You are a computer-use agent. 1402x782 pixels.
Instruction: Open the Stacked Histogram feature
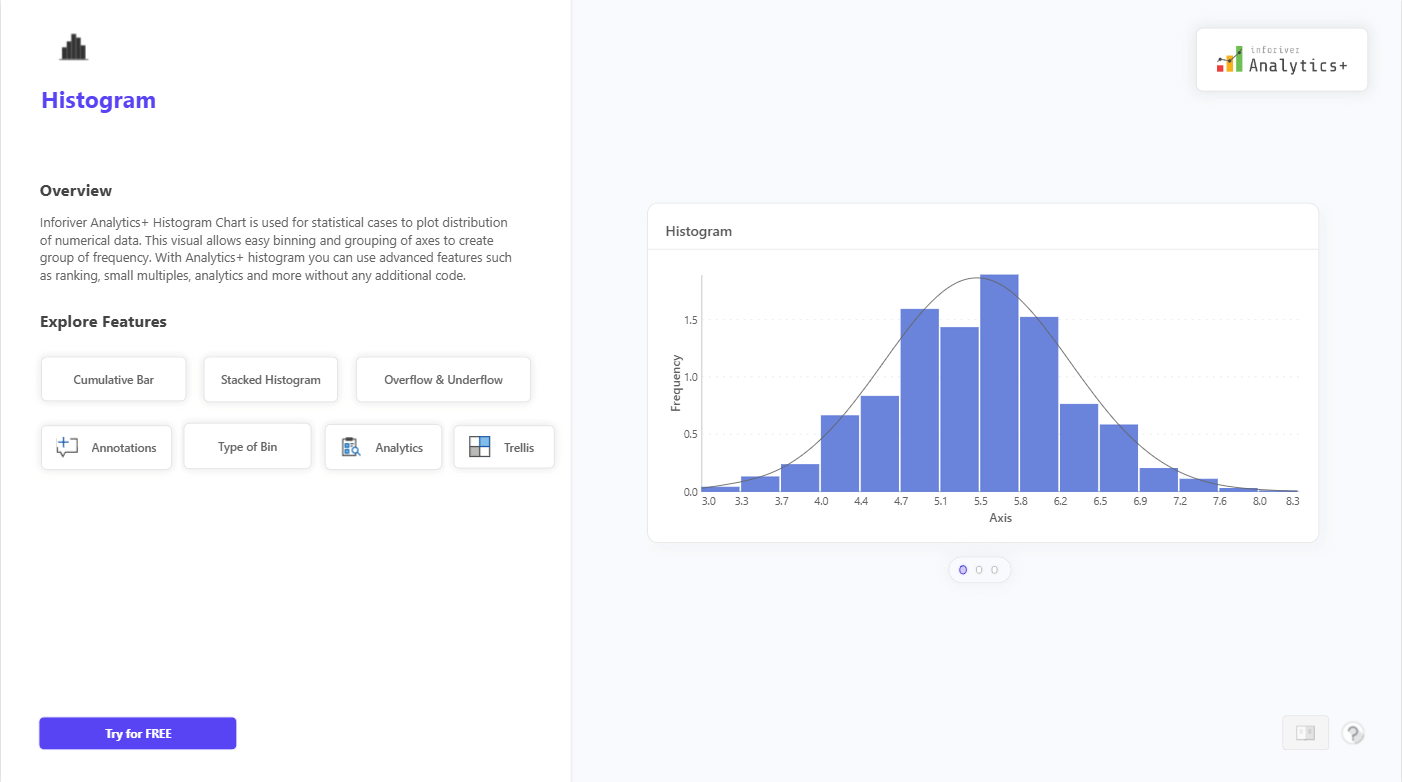pos(271,380)
